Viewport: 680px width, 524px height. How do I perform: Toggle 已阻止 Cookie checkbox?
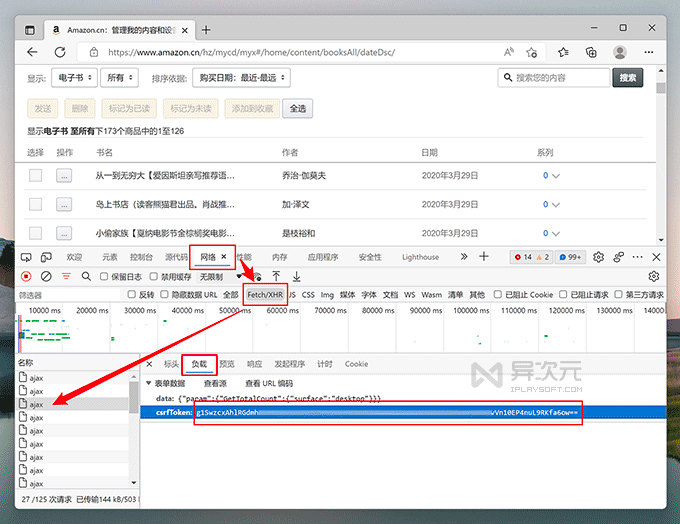pos(498,295)
